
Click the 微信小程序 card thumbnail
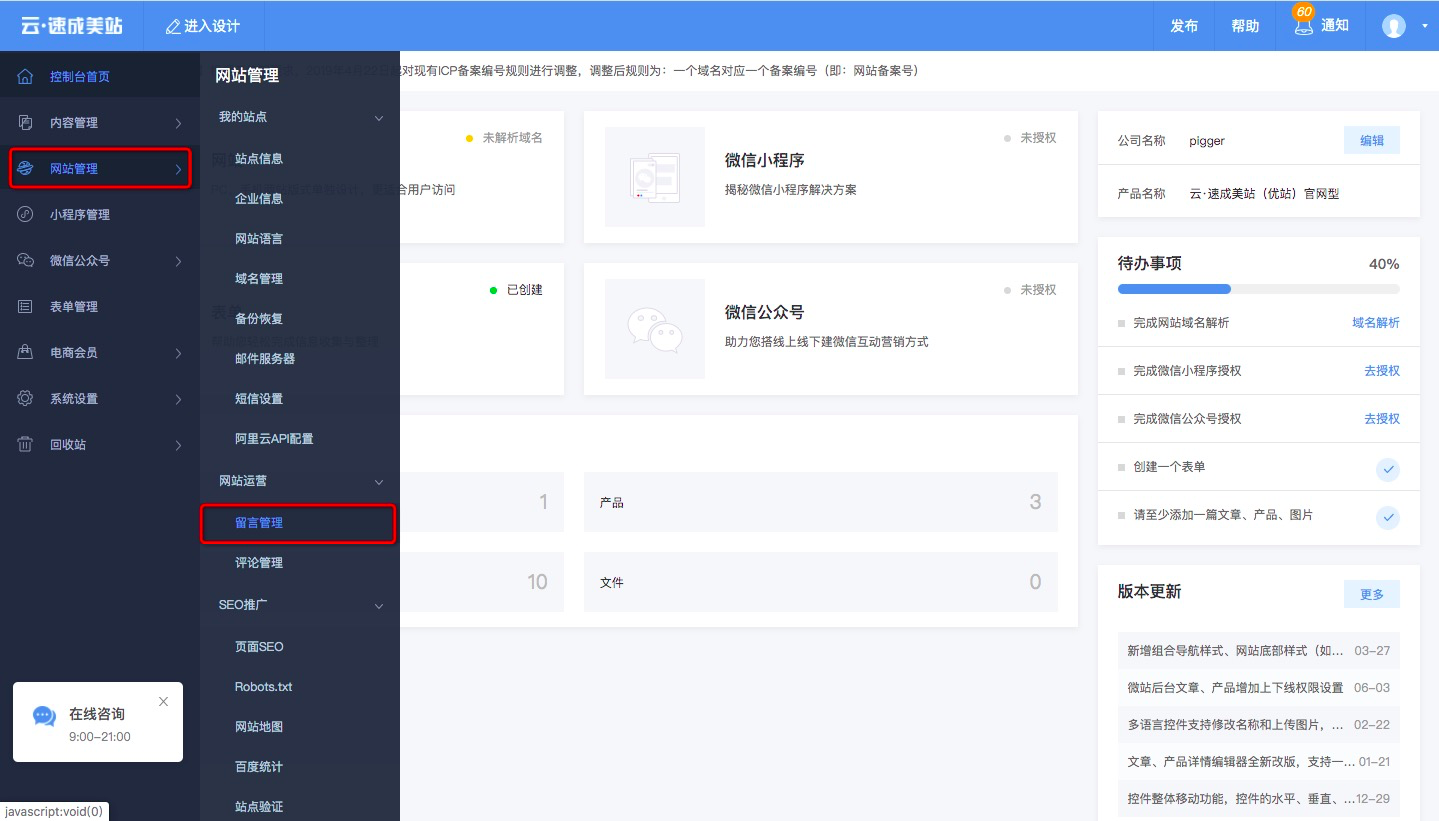tap(655, 177)
